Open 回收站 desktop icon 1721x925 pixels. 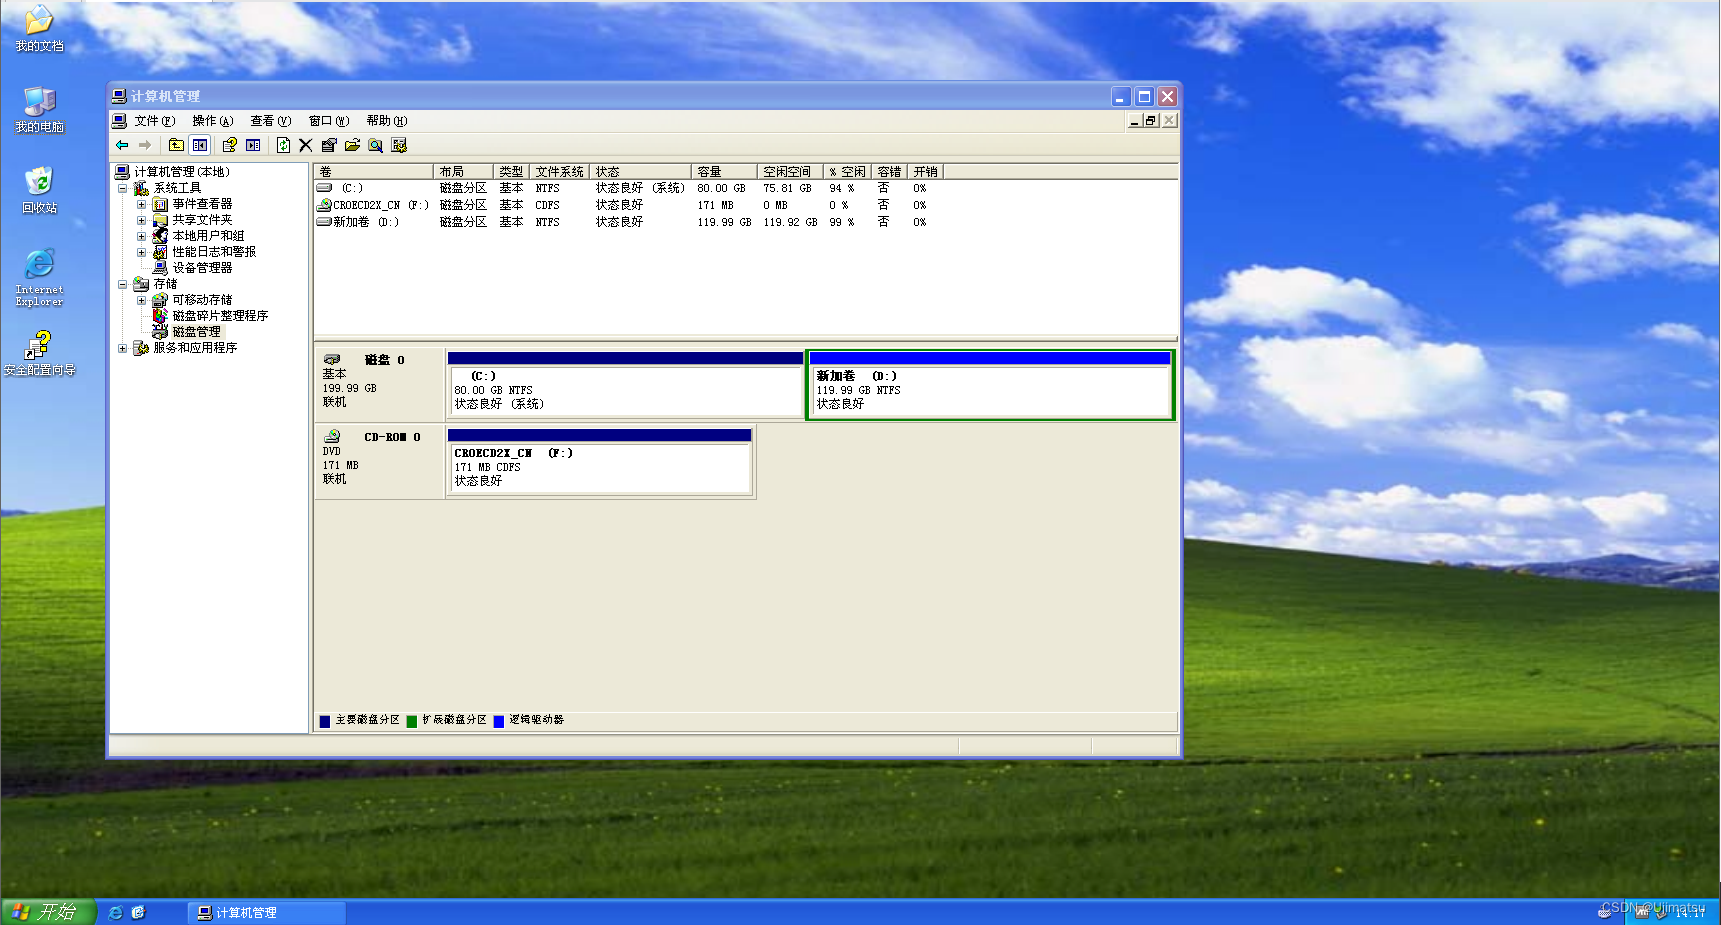(x=39, y=190)
